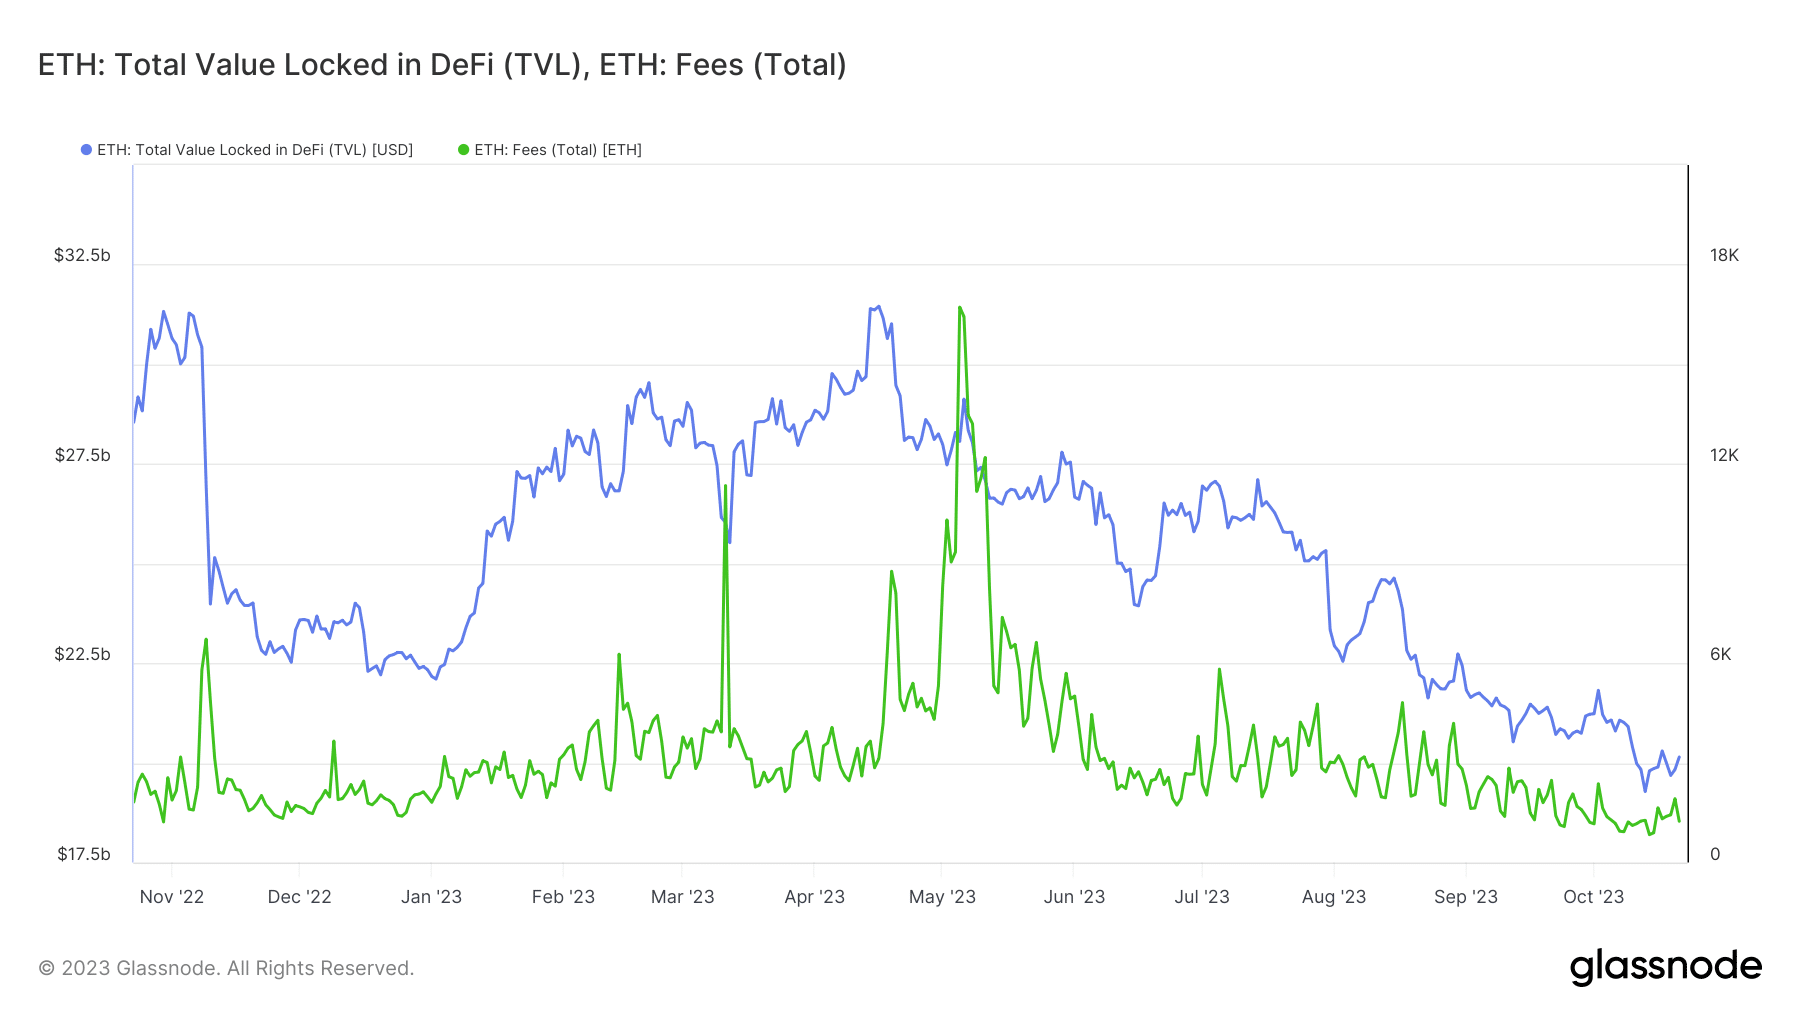Viewport: 1800px width, 1013px height.
Task: Click the Sep '23 date label
Action: click(x=1466, y=897)
